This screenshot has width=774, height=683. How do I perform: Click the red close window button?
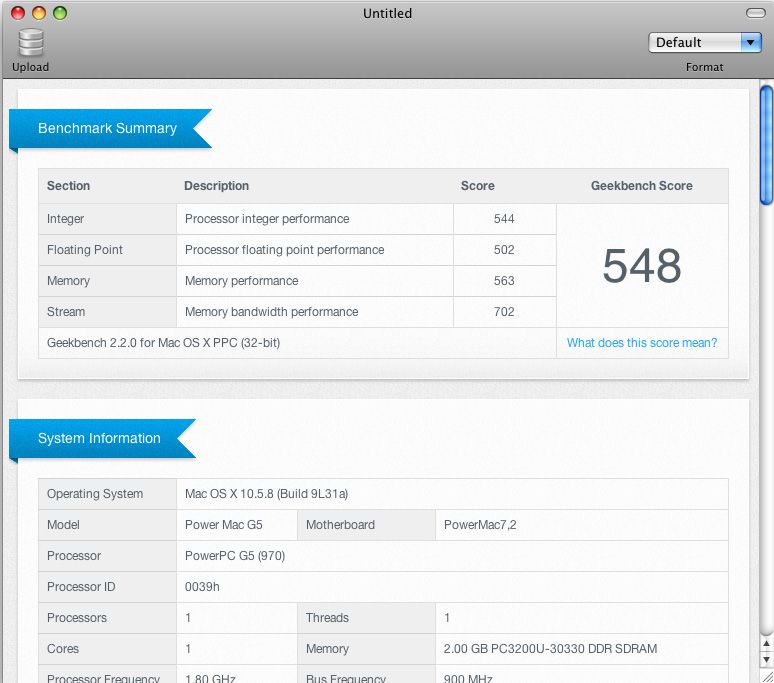pyautogui.click(x=18, y=13)
